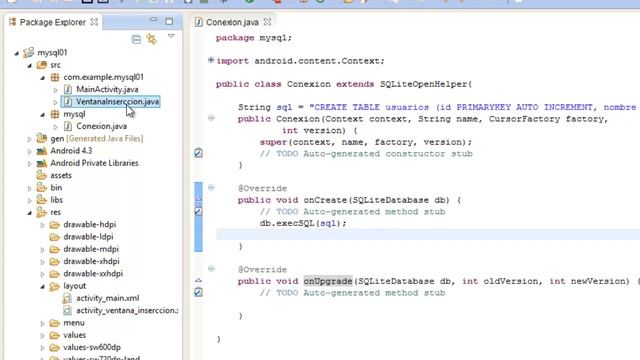The height and width of the screenshot is (360, 640).
Task: Fold the Conexion constructor block
Action: (x=211, y=118)
